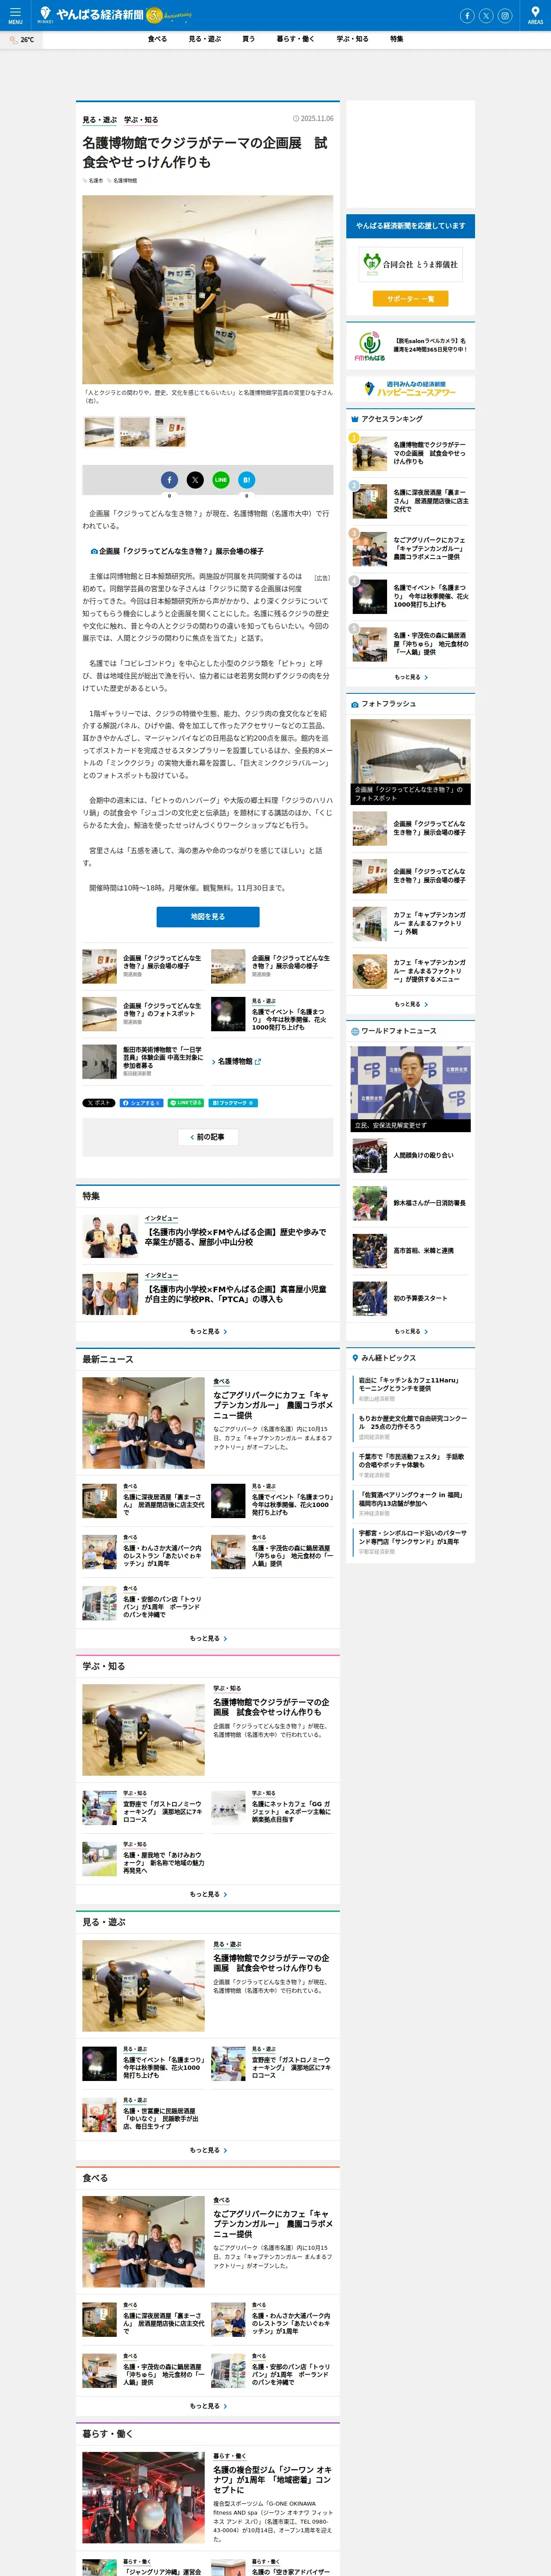Expand もっと見る under 見る・遊ぶ section
The image size is (551, 2576).
208,2150
